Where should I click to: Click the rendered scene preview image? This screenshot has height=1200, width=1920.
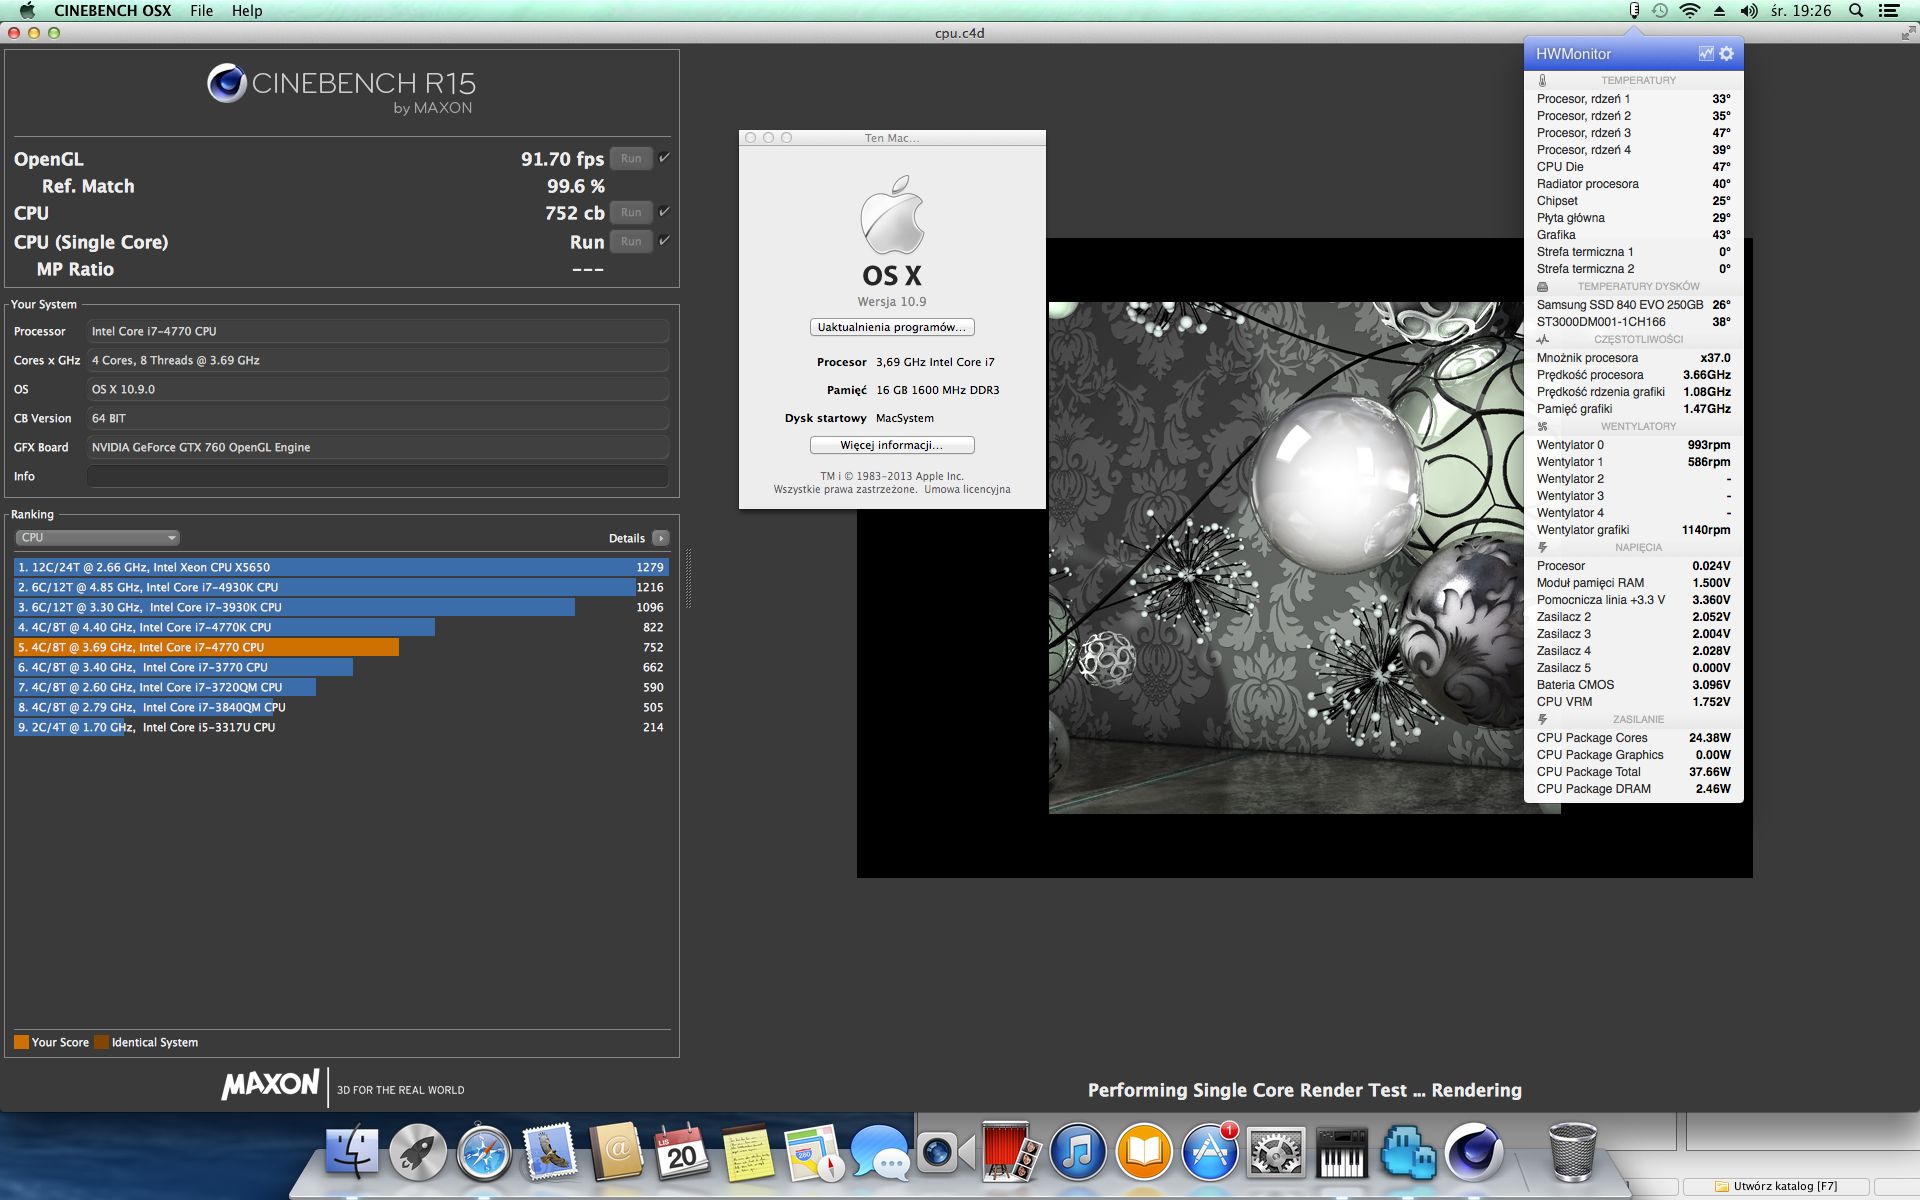(1304, 558)
